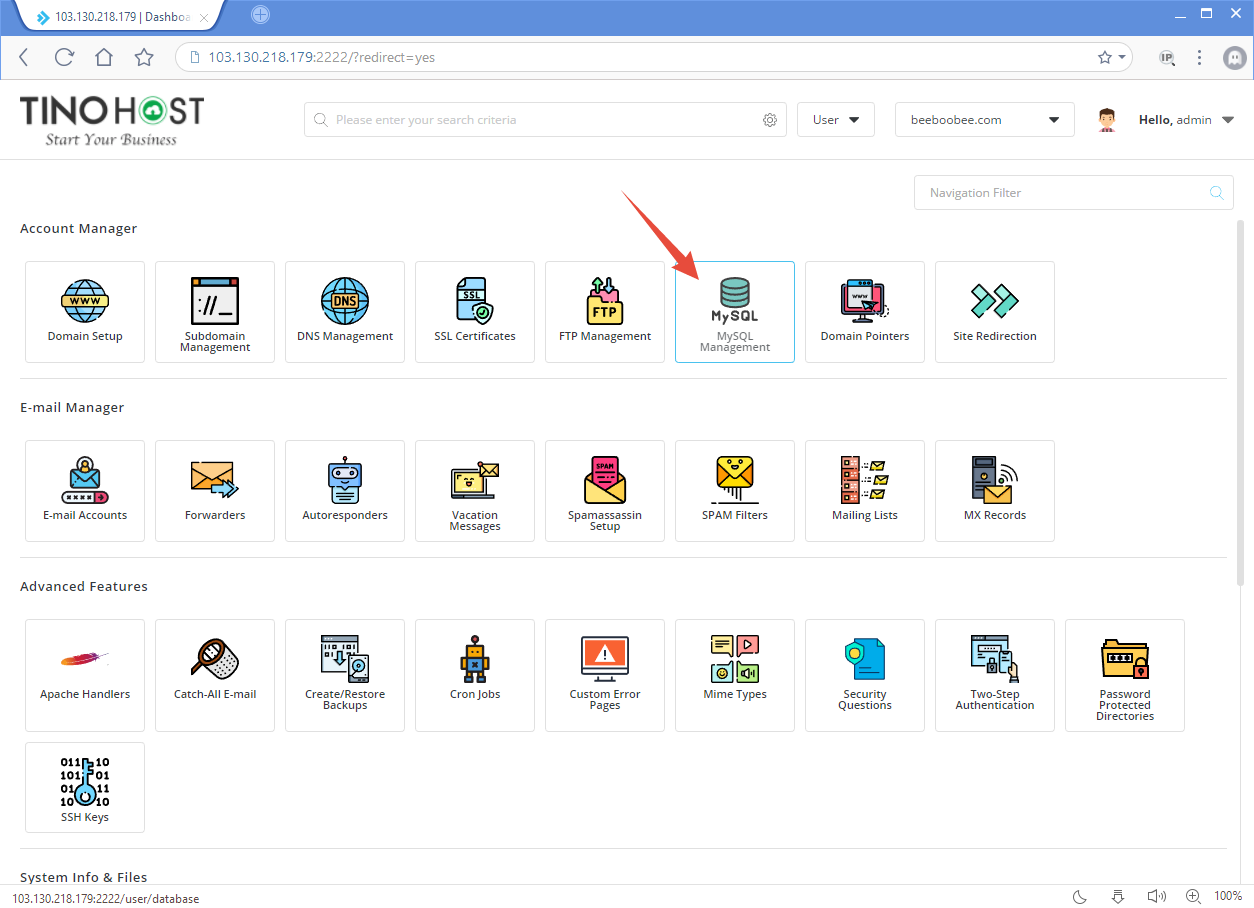Open Site Redirection
The width and height of the screenshot is (1254, 908).
(994, 311)
